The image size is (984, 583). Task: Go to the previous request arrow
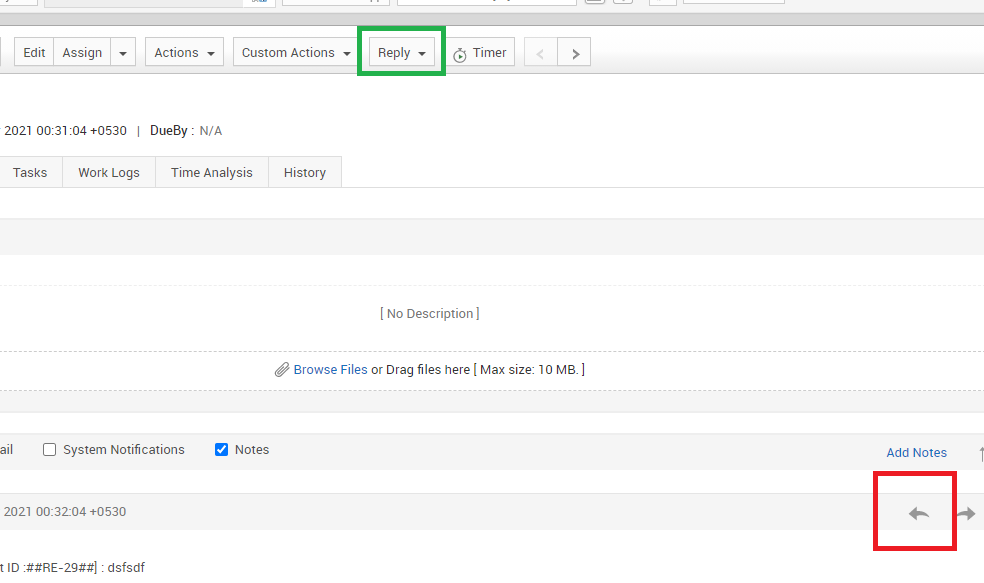[540, 53]
